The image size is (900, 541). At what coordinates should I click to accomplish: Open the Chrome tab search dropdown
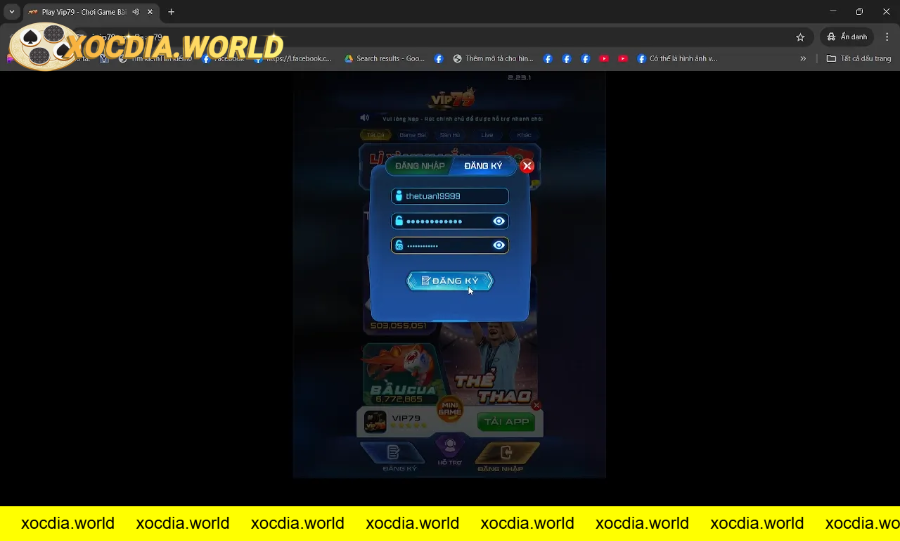pyautogui.click(x=11, y=11)
